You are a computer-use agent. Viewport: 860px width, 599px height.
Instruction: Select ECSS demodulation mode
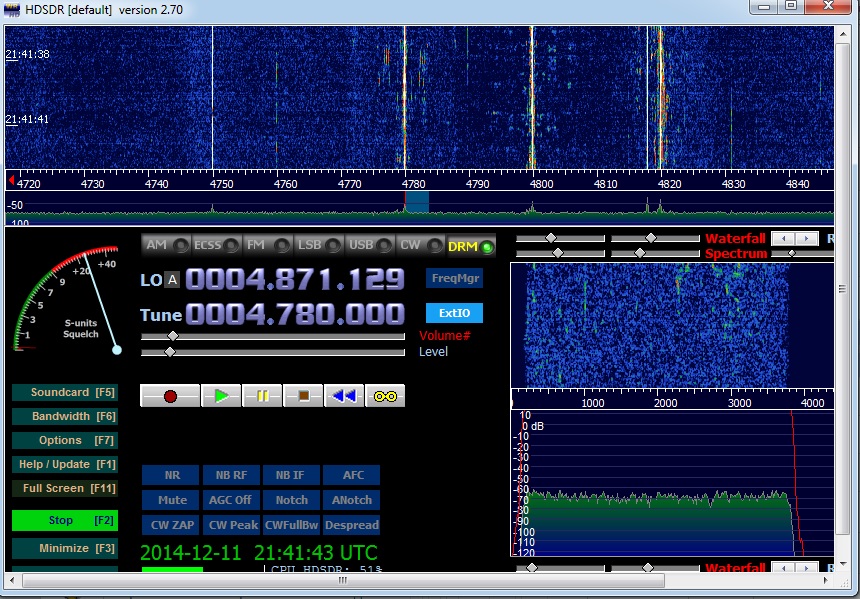pyautogui.click(x=216, y=245)
